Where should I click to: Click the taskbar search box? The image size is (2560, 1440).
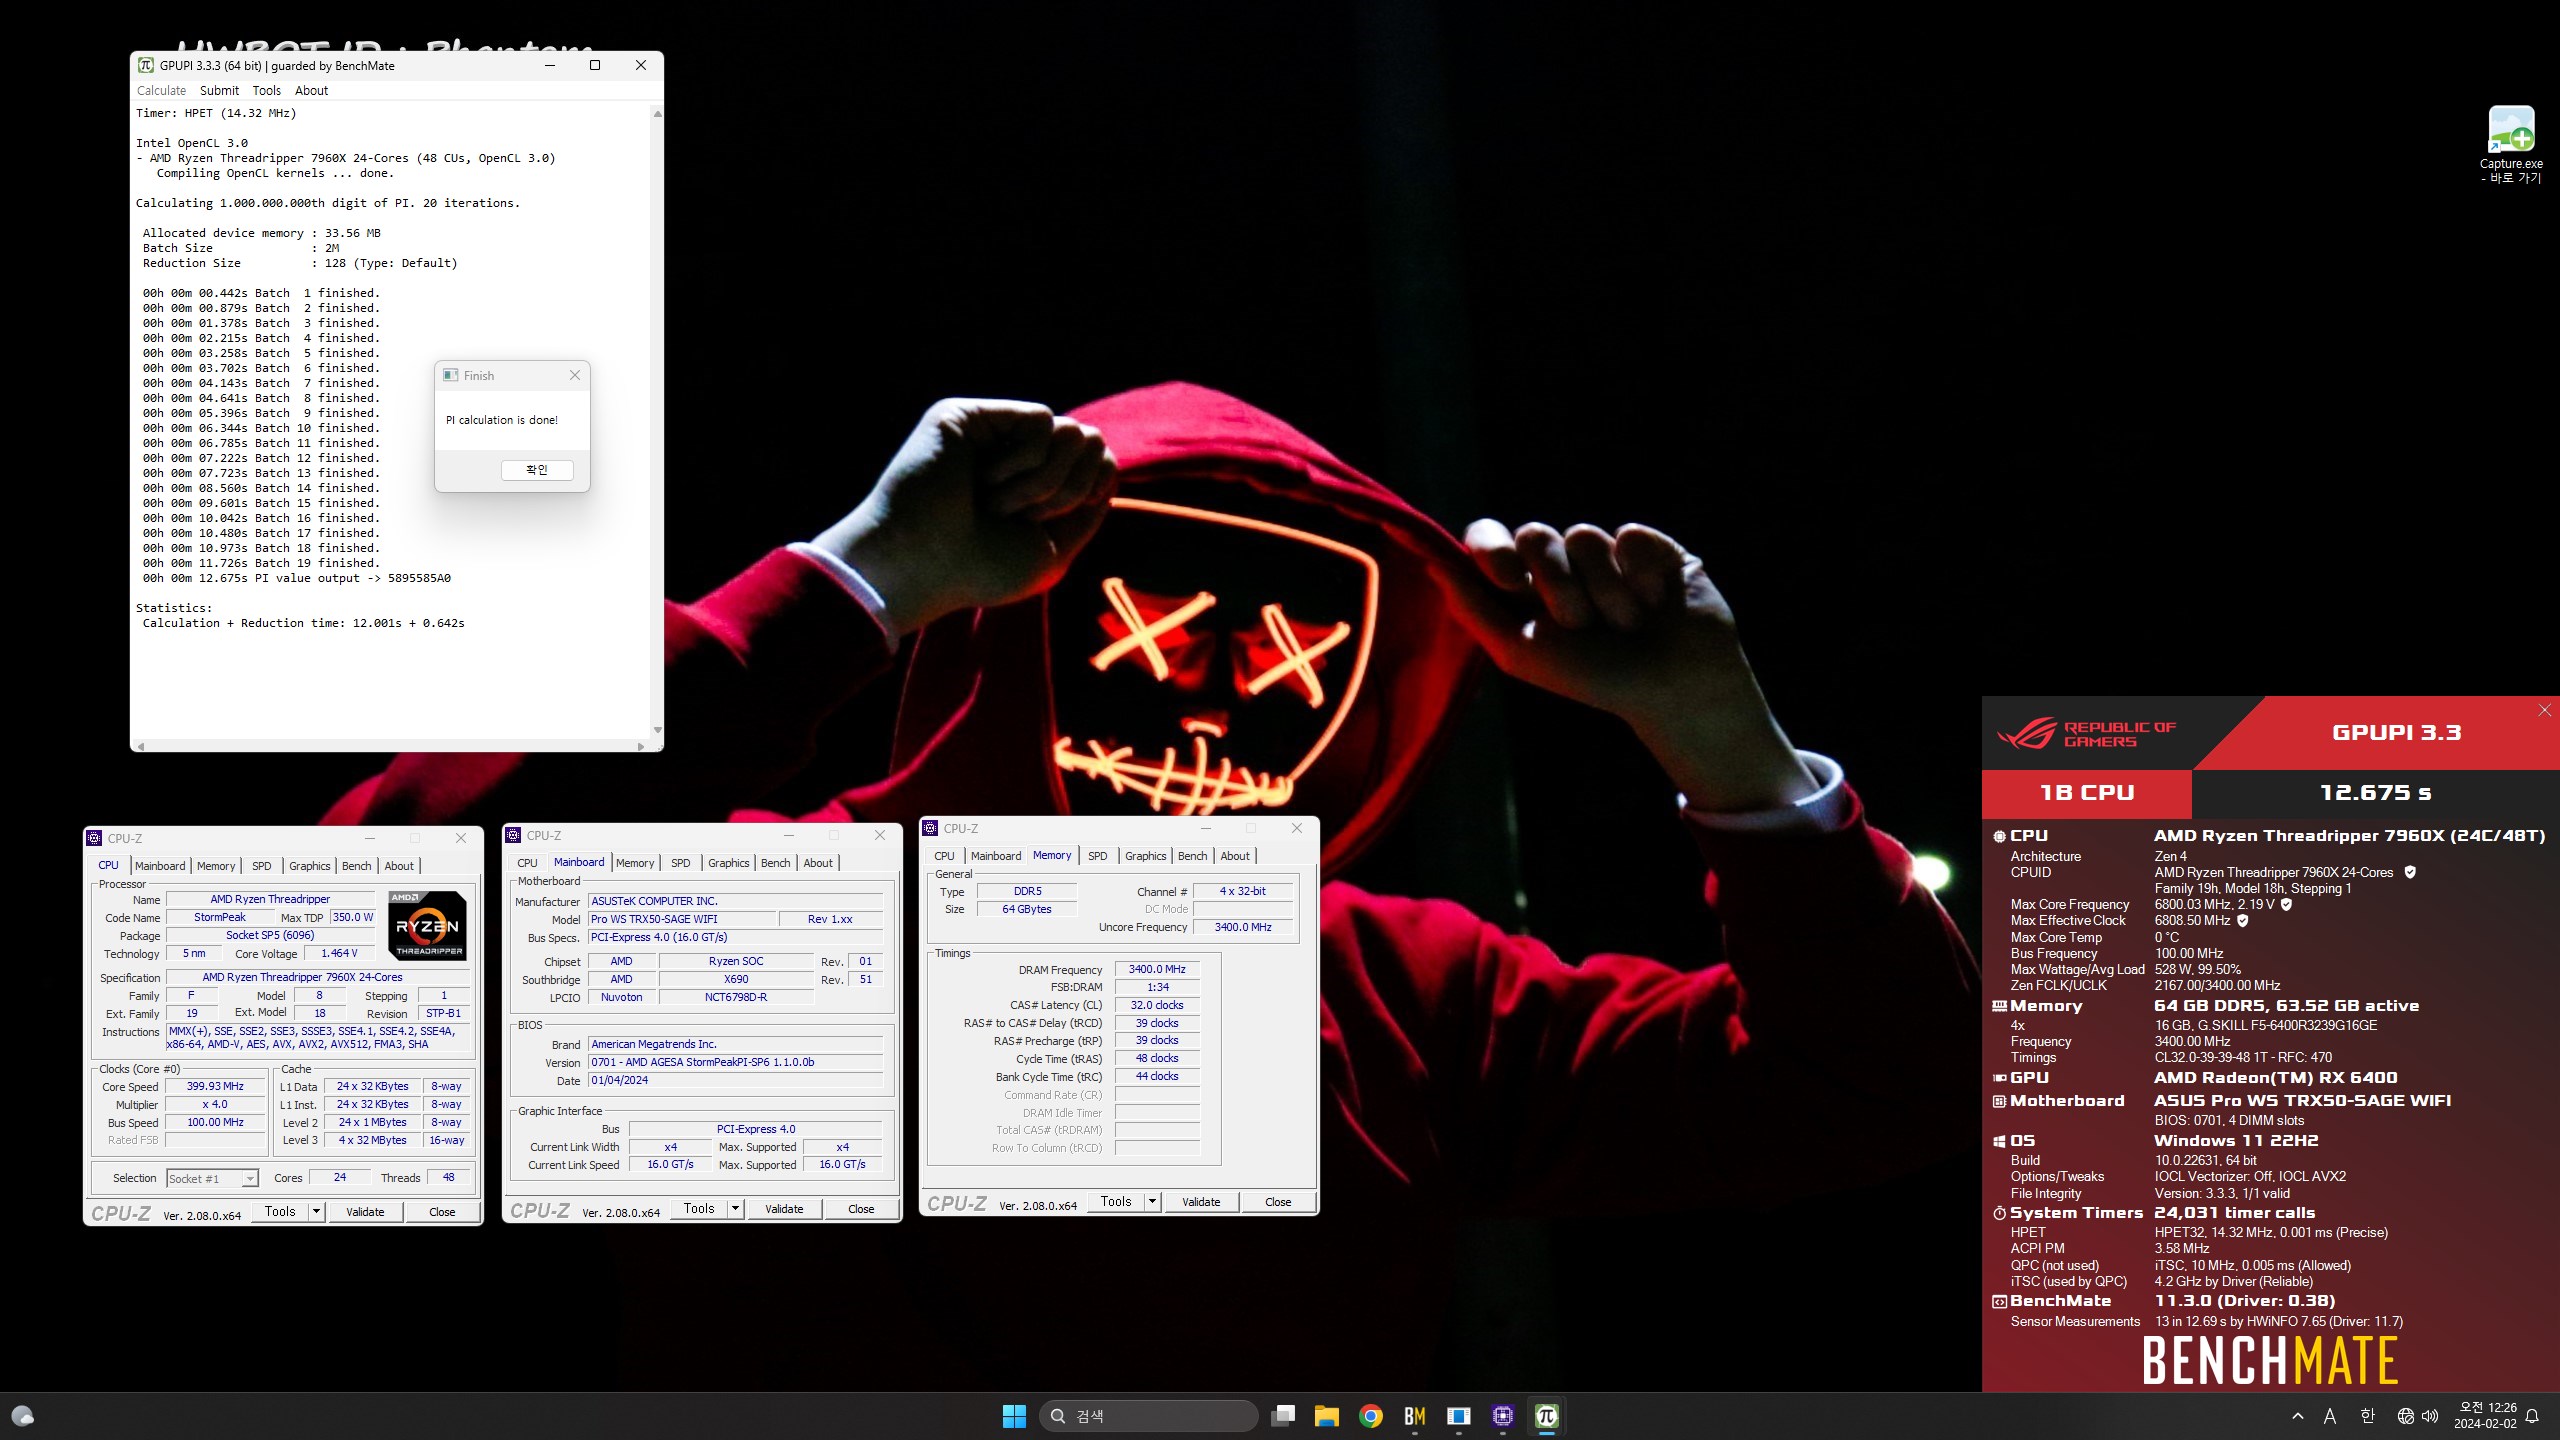click(x=1148, y=1416)
